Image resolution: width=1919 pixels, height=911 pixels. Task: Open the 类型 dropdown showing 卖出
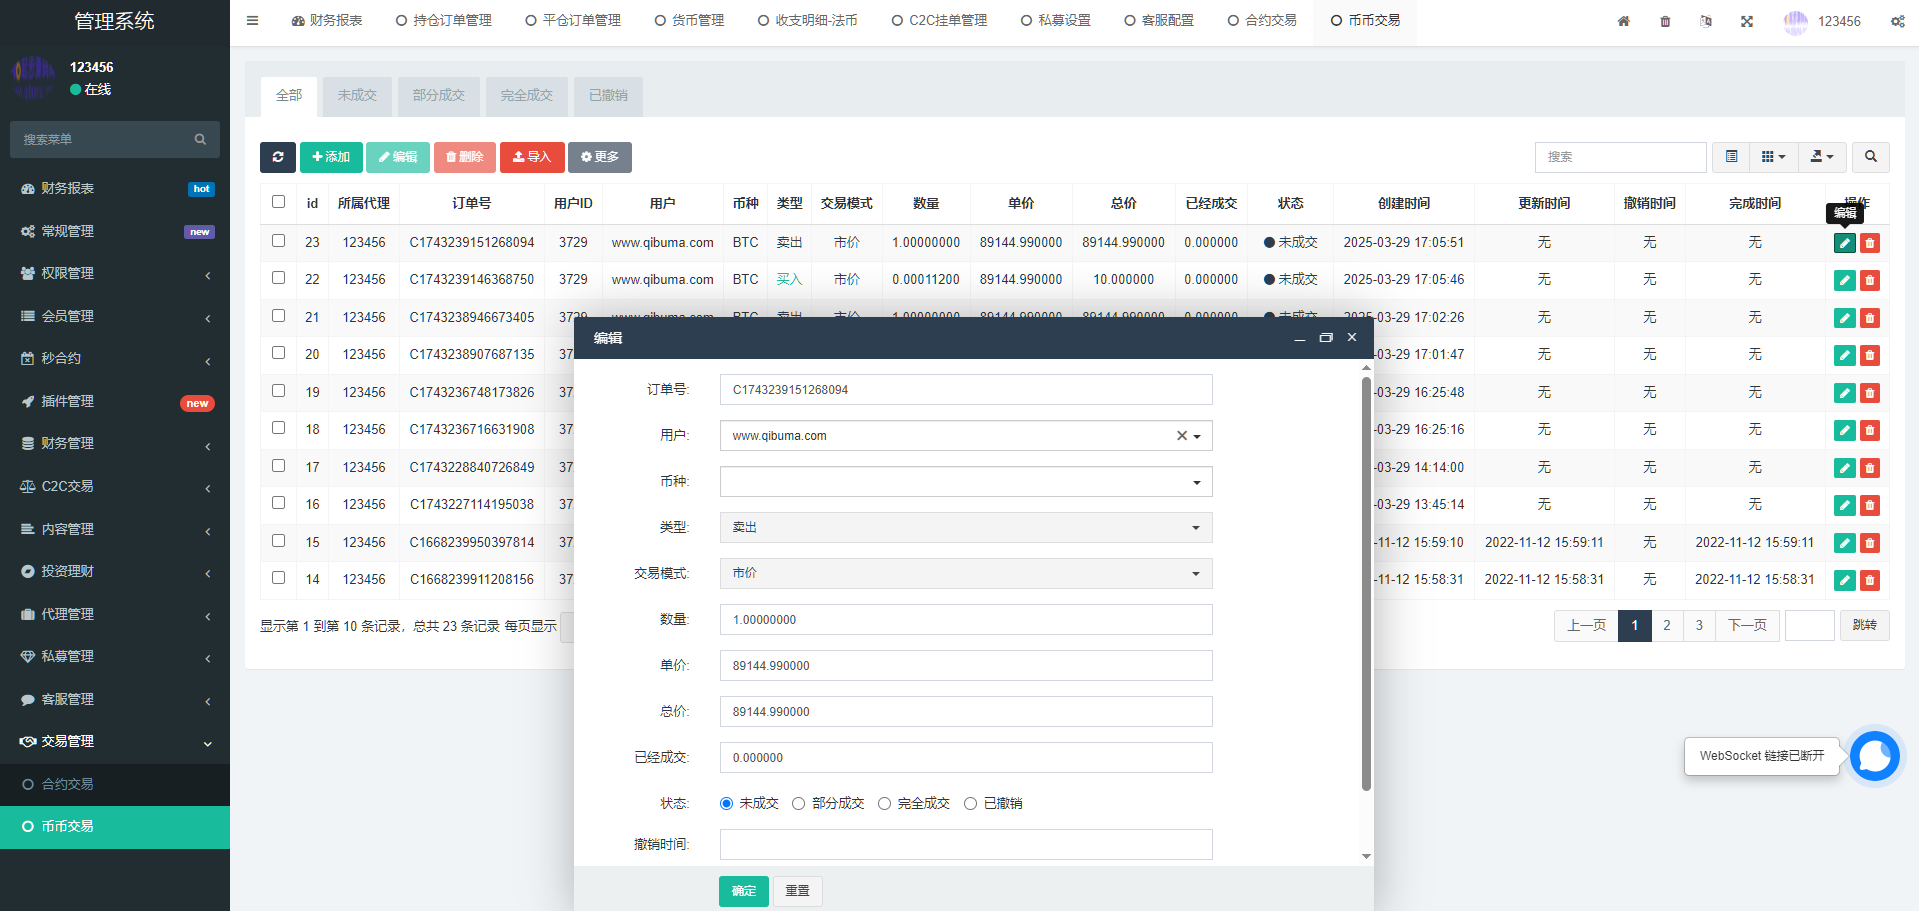point(965,528)
